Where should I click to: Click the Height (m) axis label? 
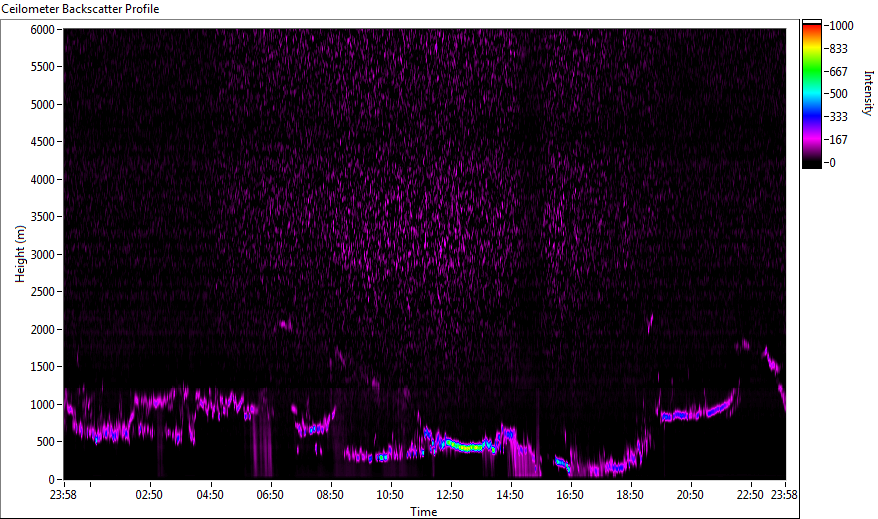[x=20, y=254]
